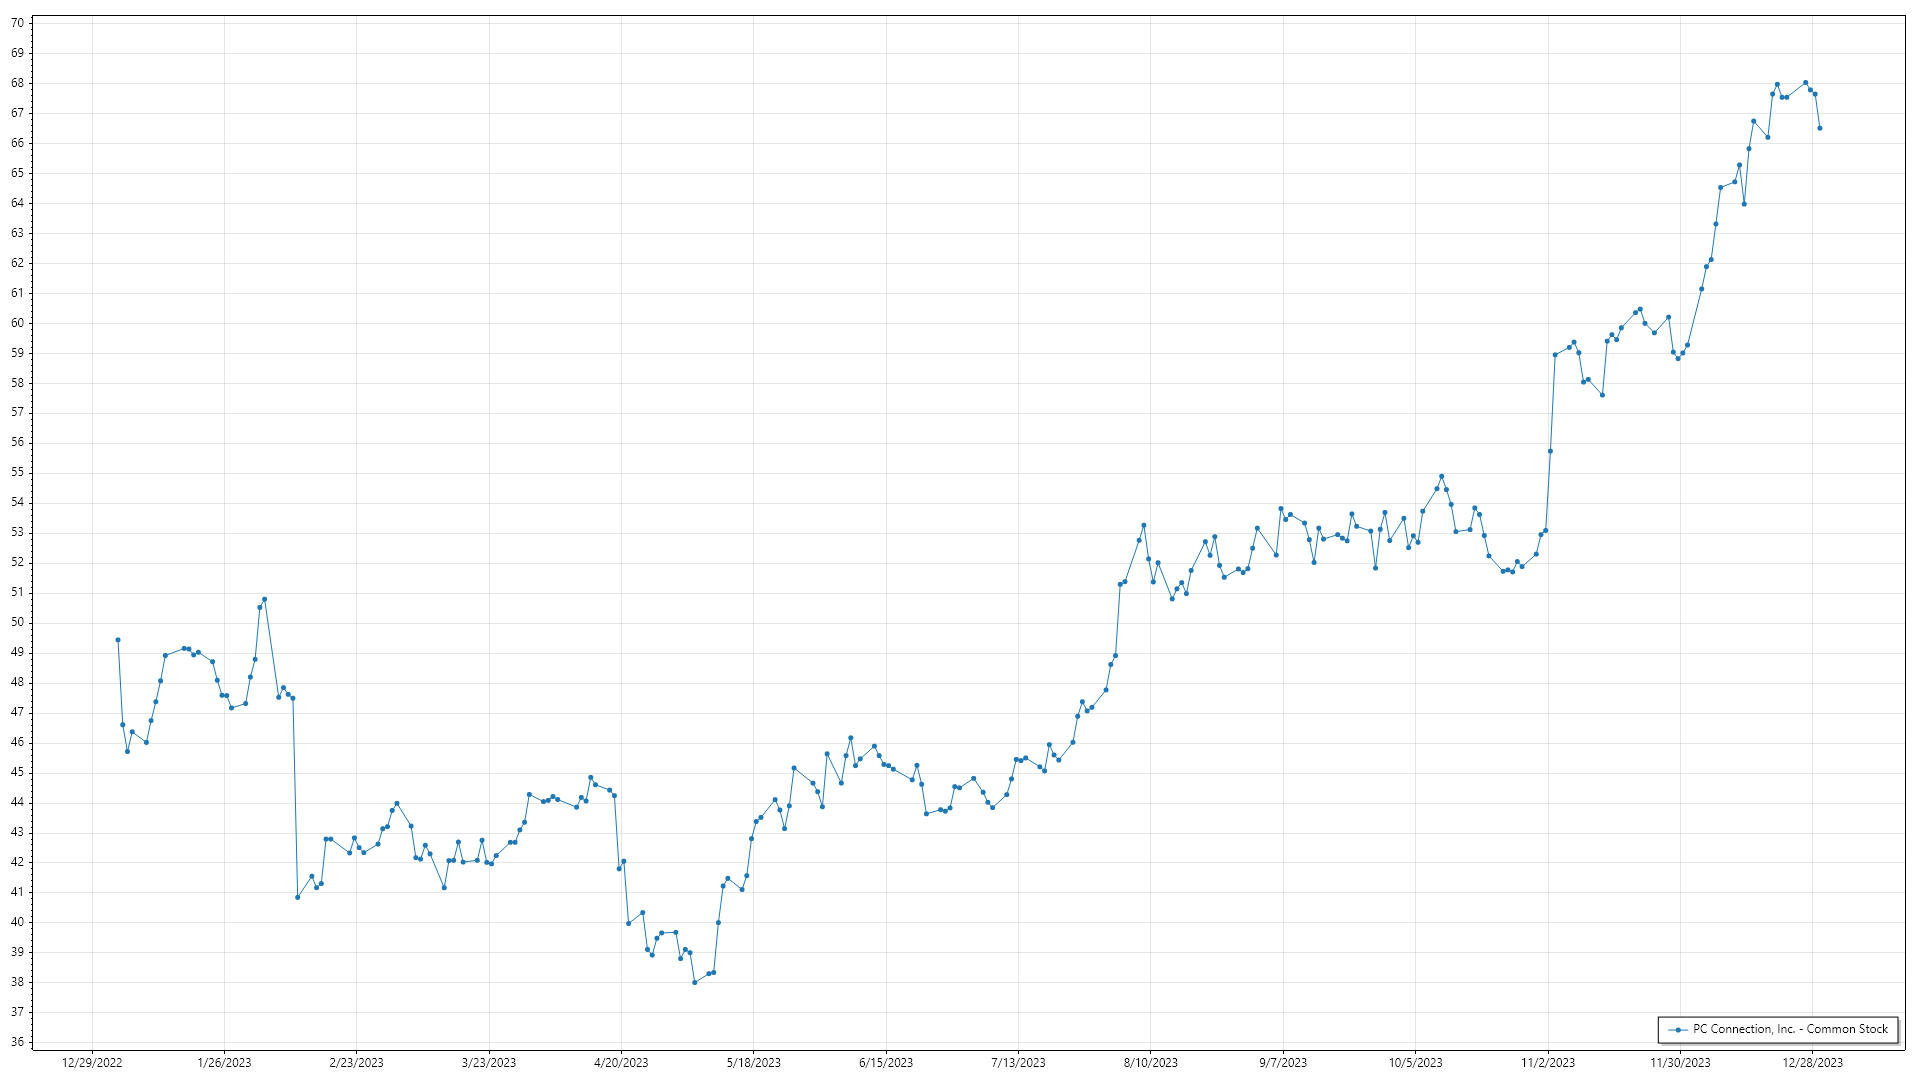Click the lowest data point near 38

(695, 982)
